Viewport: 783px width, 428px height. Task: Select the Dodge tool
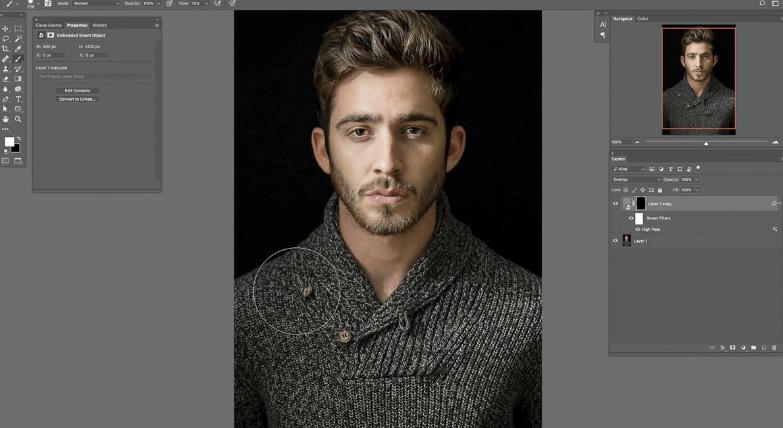point(18,89)
